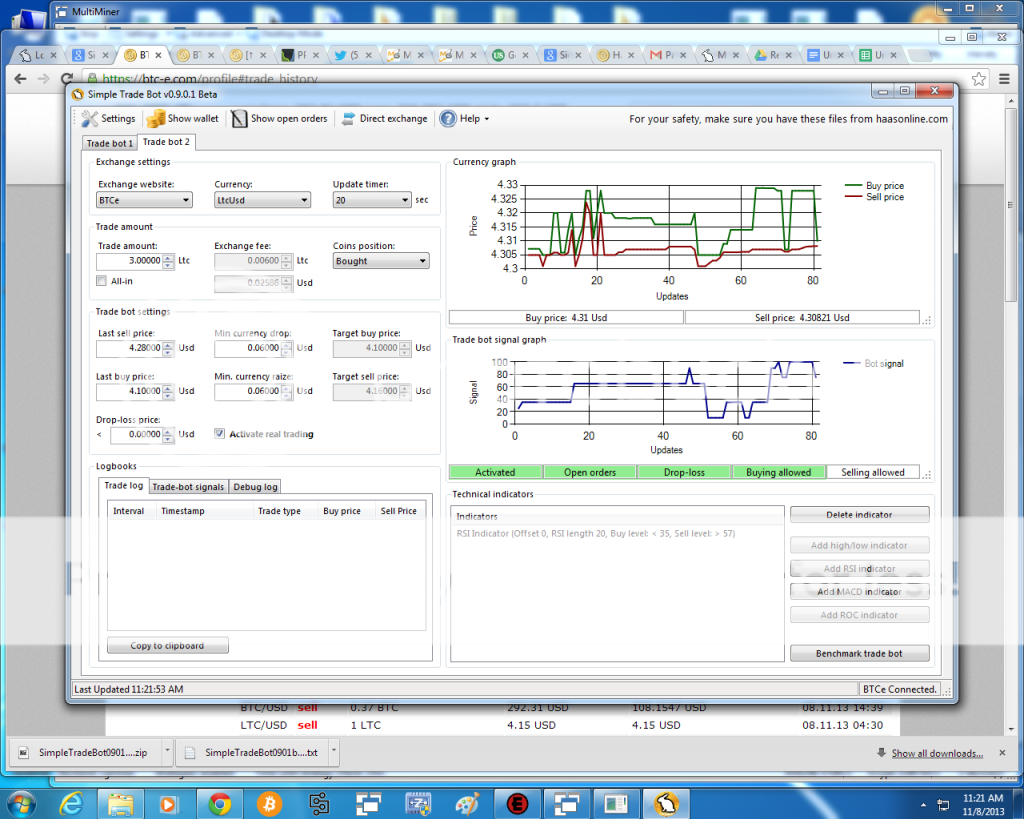Toggle the Activate real trading checkbox
Image resolution: width=1024 pixels, height=819 pixels.
219,434
